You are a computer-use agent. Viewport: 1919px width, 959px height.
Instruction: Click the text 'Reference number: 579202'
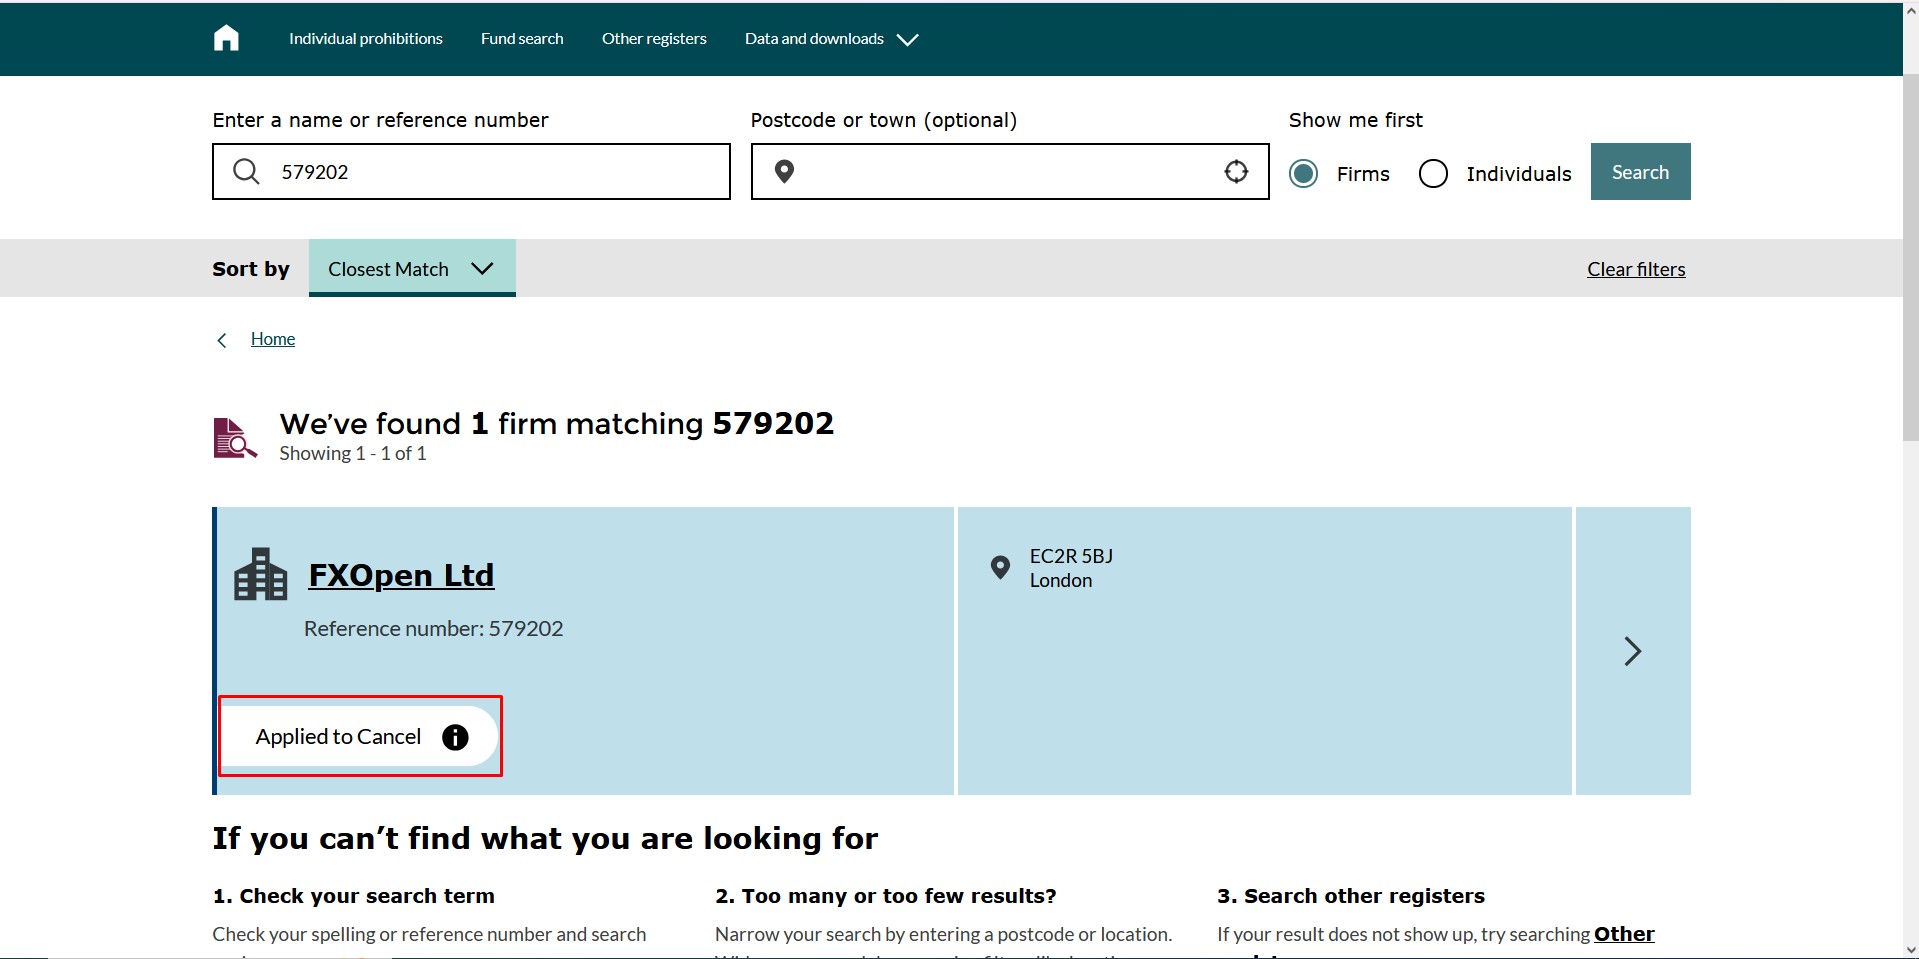434,629
